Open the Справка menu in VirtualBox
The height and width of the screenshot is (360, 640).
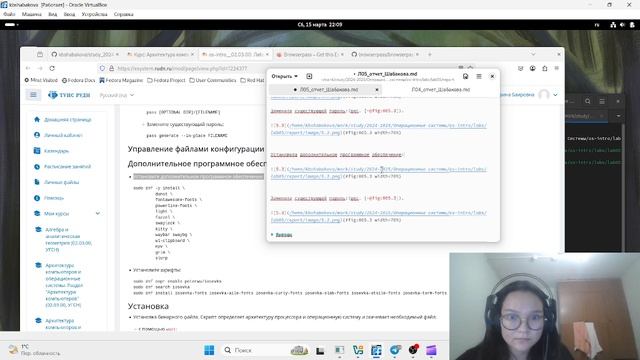click(124, 14)
